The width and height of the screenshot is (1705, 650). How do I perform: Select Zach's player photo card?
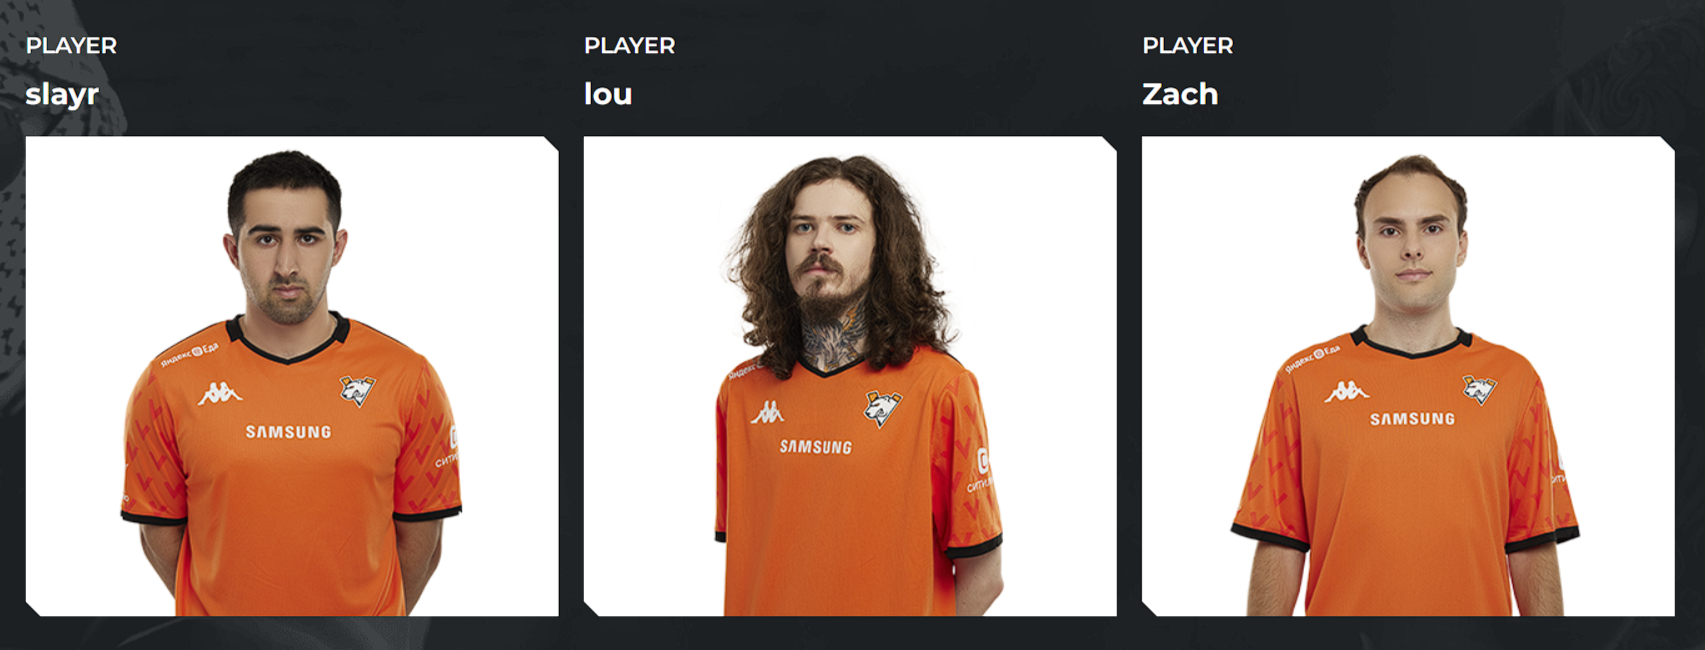(1408, 376)
